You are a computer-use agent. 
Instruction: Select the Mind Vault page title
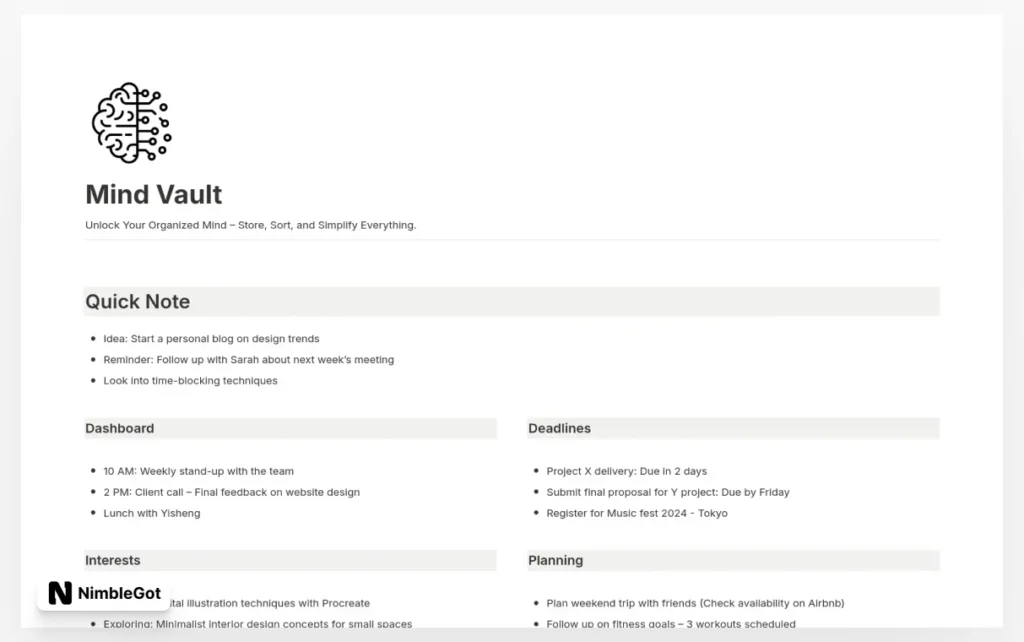[x=153, y=195]
